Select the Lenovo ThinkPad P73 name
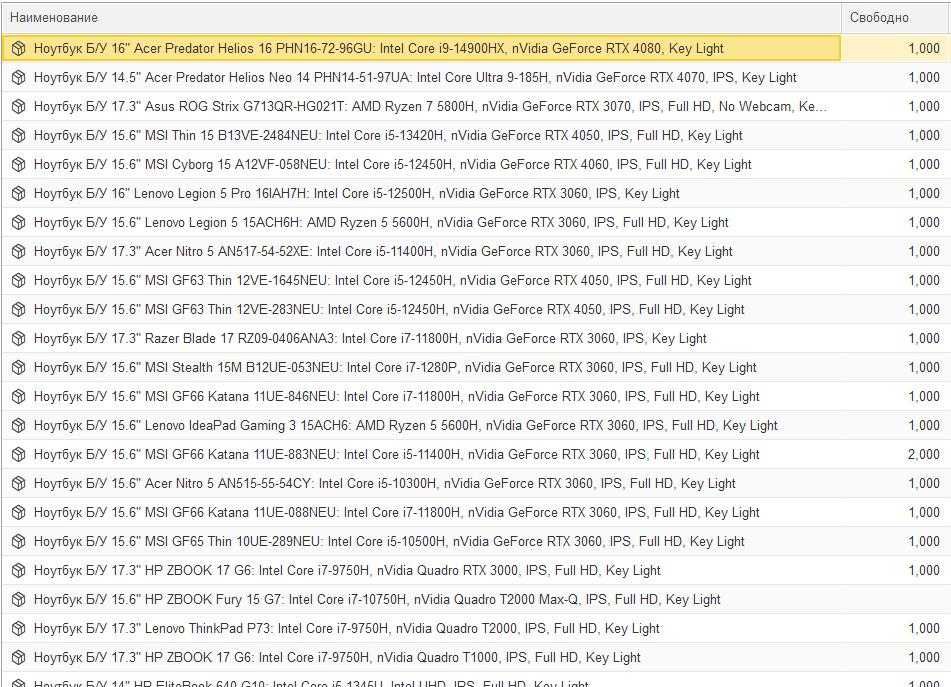This screenshot has height=687, width=951. (346, 629)
